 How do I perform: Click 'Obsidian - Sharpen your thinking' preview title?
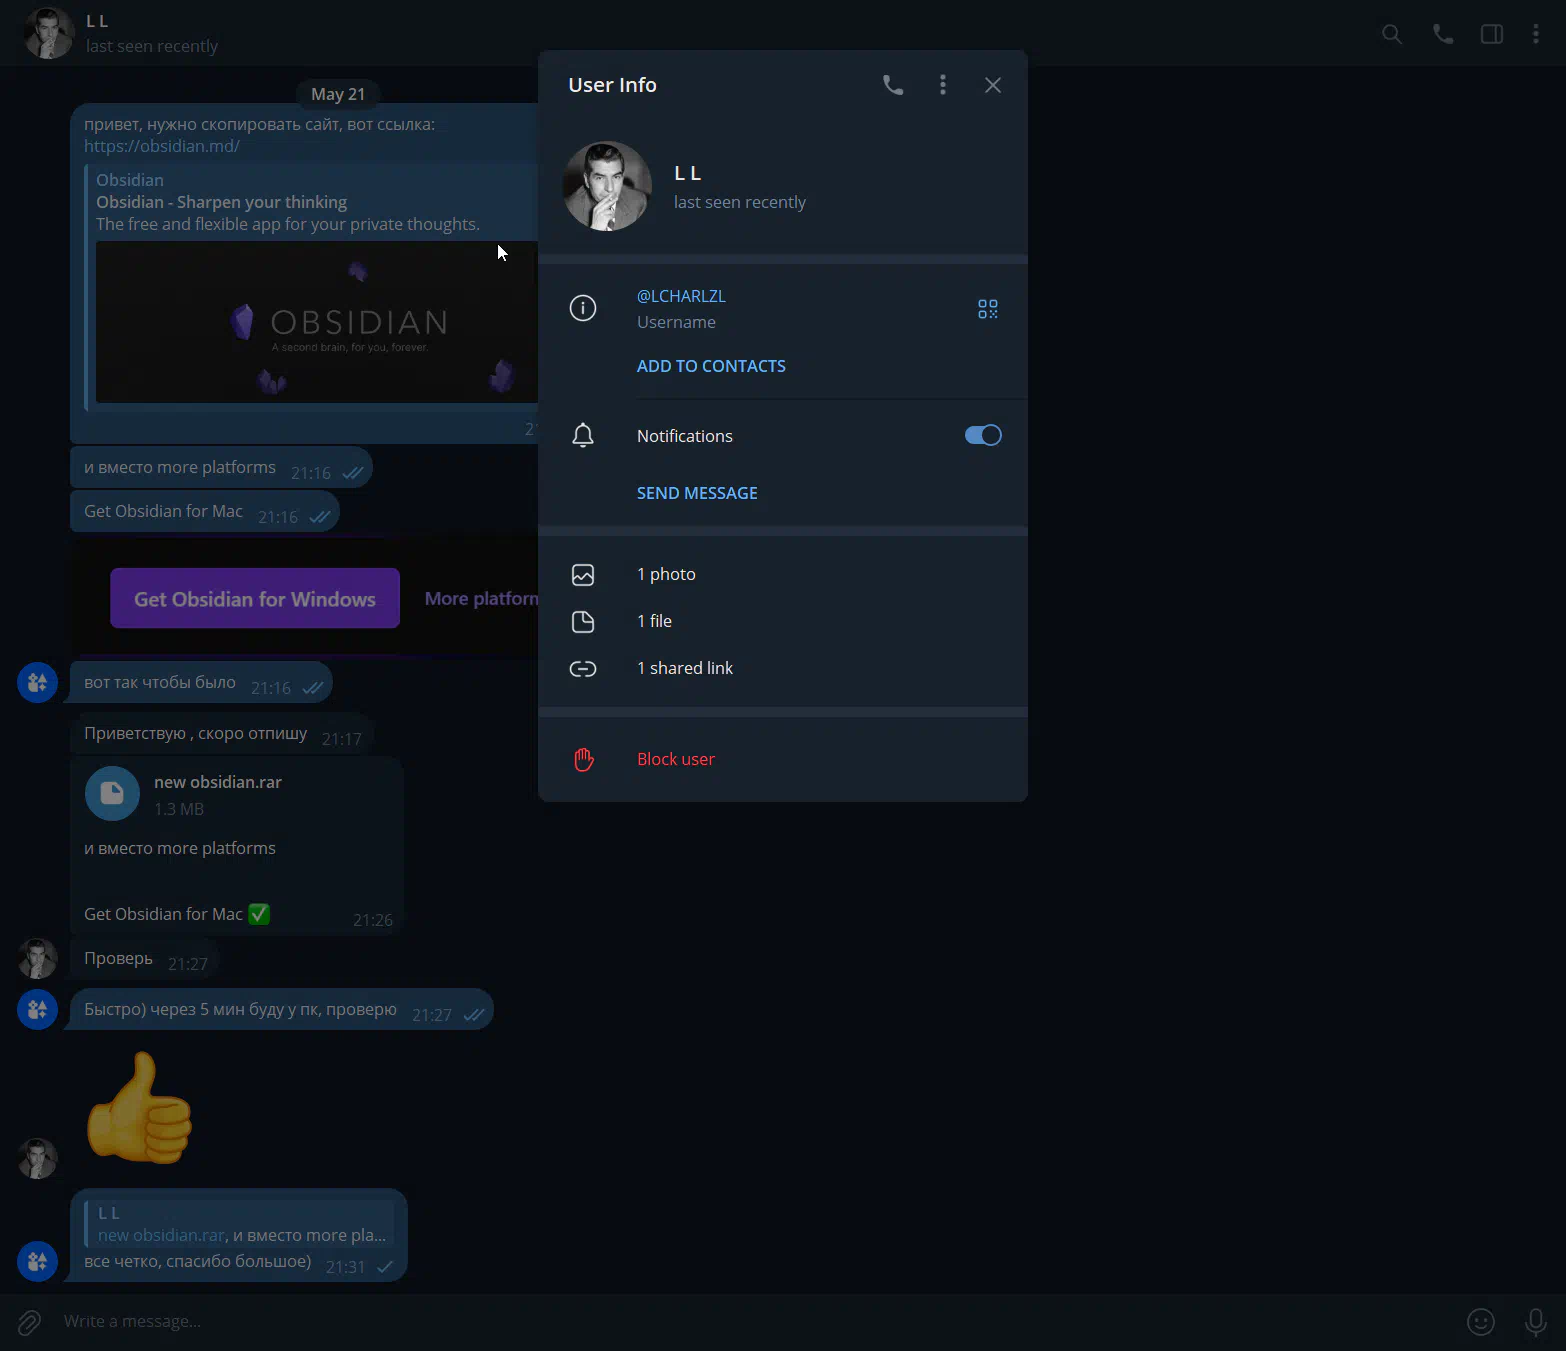point(221,202)
